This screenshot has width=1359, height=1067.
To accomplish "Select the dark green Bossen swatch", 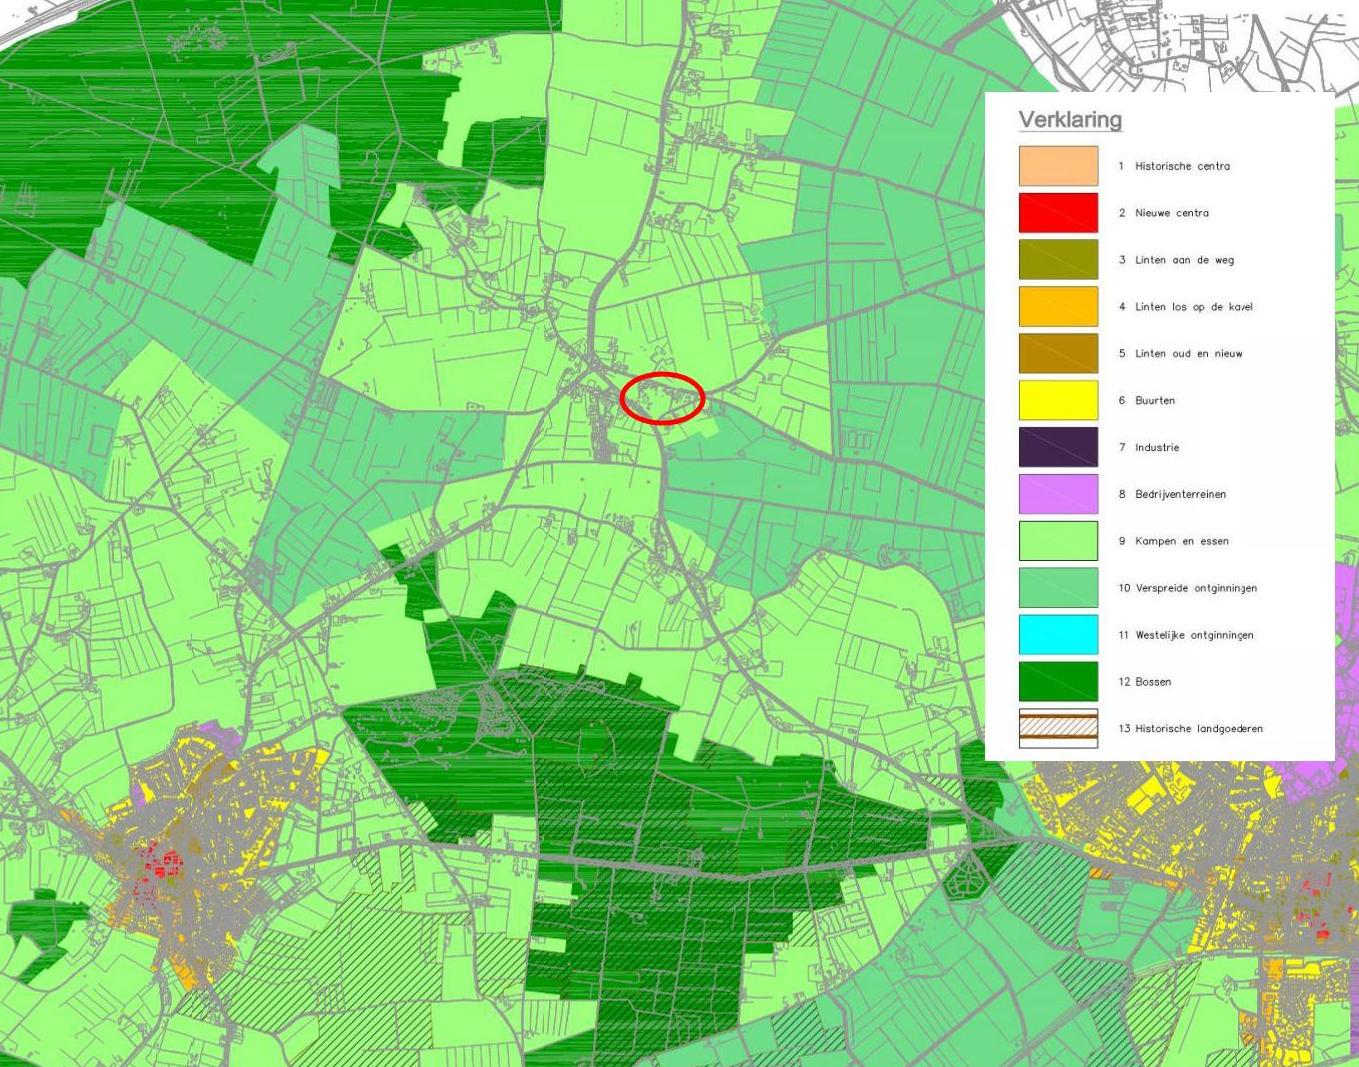I will click(x=1058, y=682).
